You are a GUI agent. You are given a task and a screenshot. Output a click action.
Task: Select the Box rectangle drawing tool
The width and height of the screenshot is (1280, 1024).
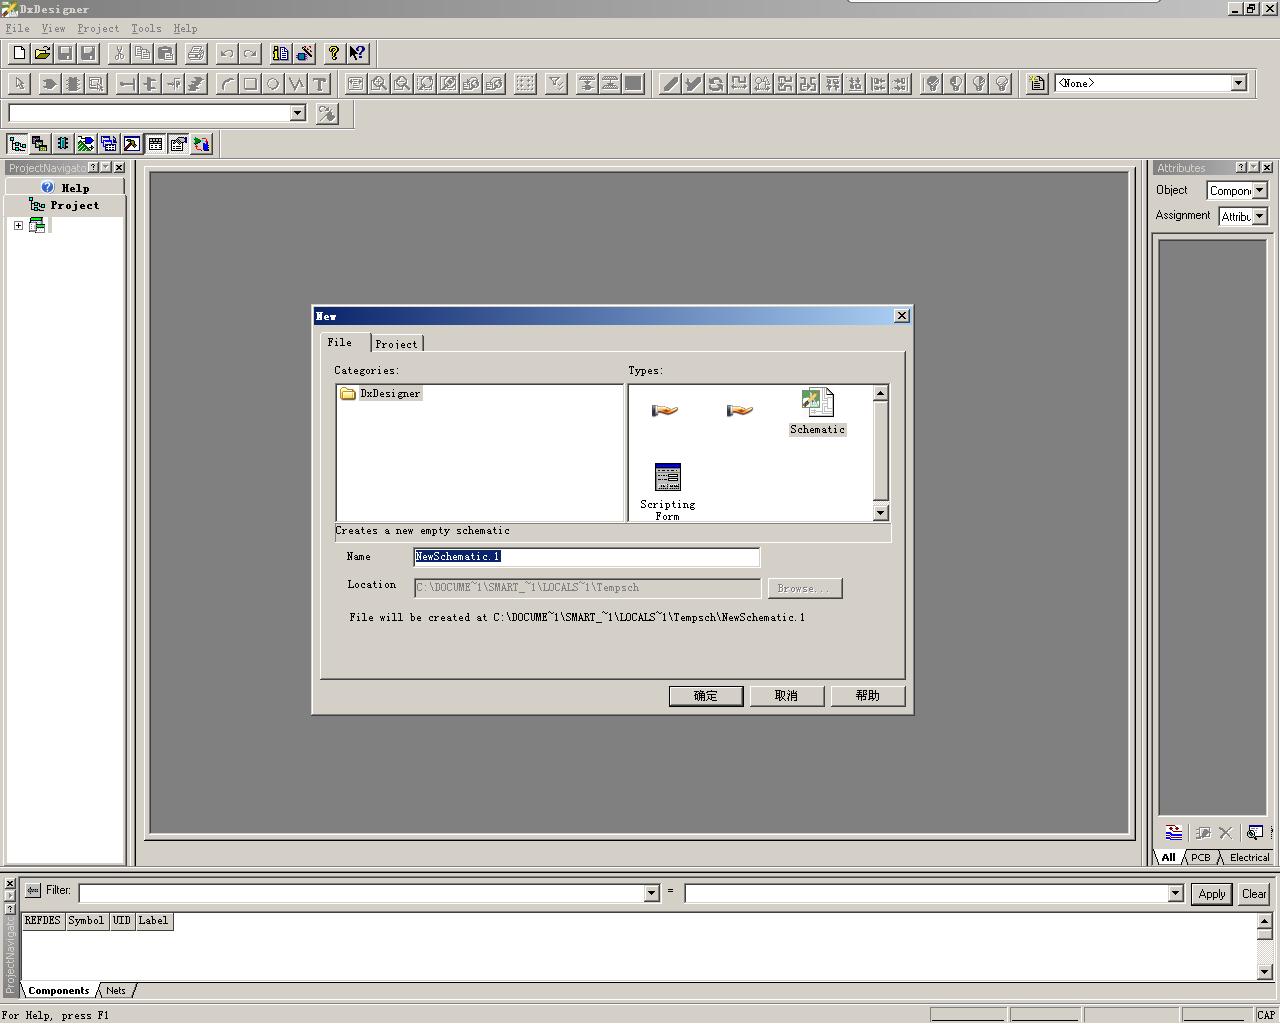(250, 84)
